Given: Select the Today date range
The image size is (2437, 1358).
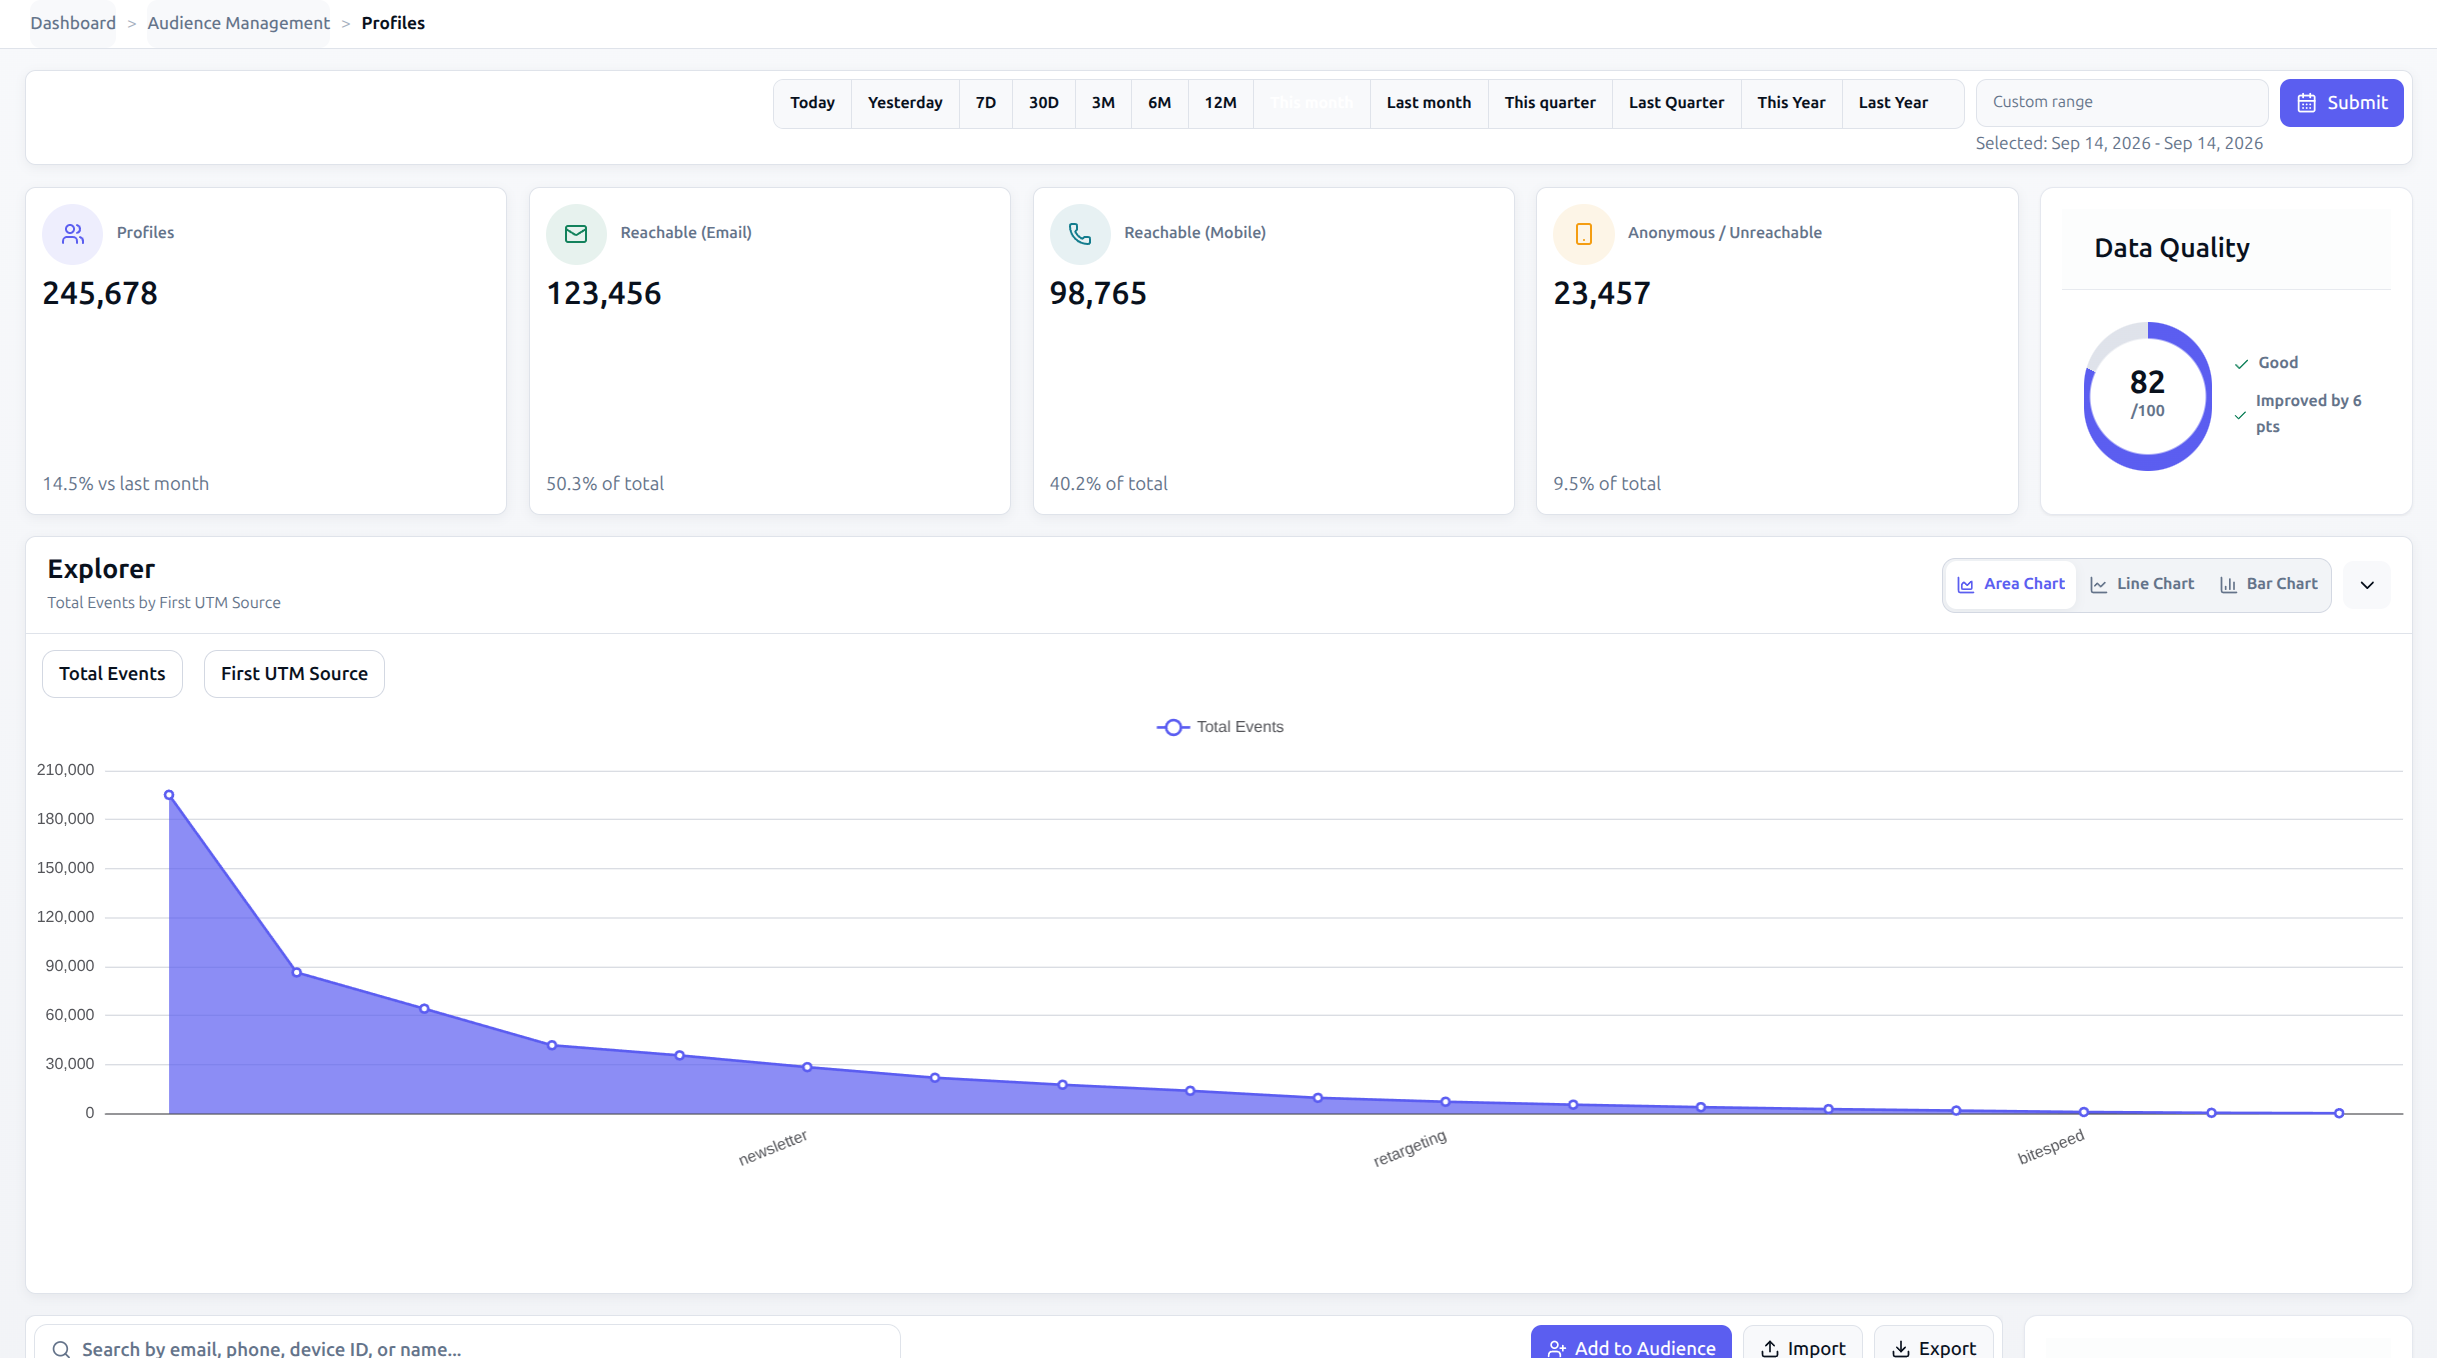Looking at the screenshot, I should (x=812, y=103).
